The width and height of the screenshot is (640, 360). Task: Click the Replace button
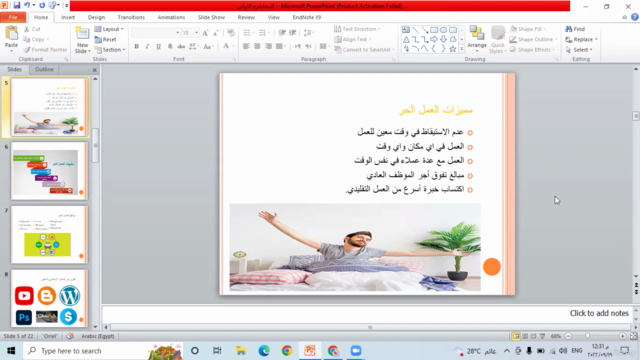pos(581,39)
